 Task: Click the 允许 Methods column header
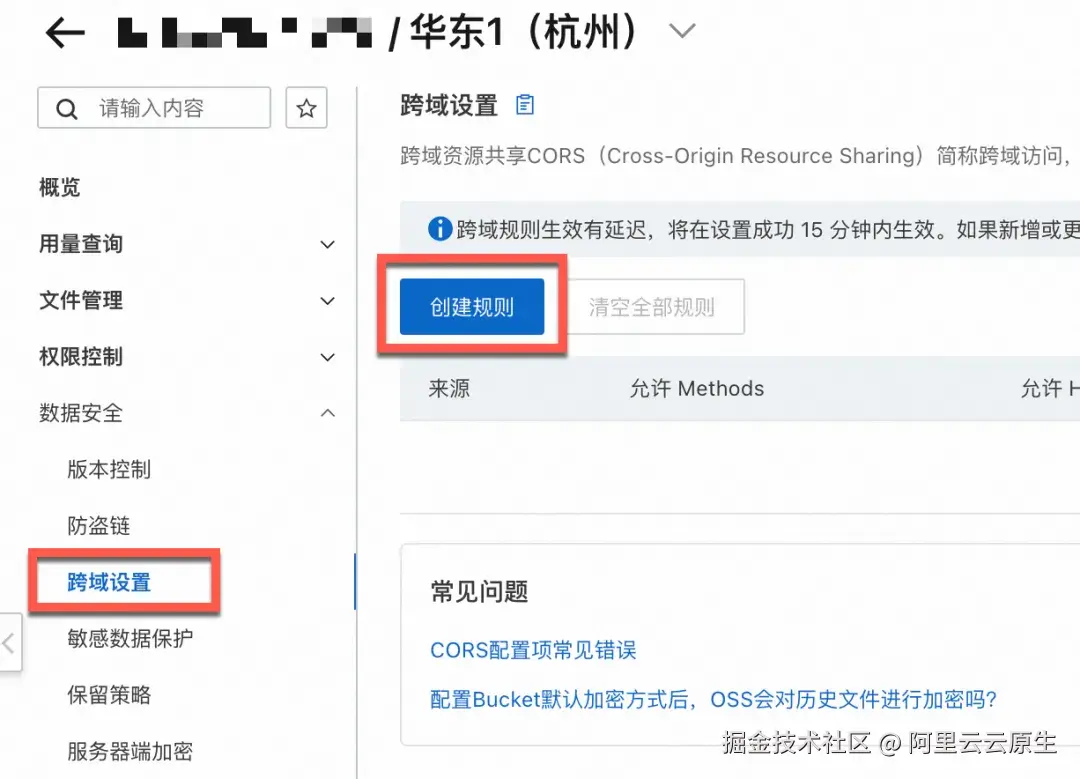click(697, 388)
